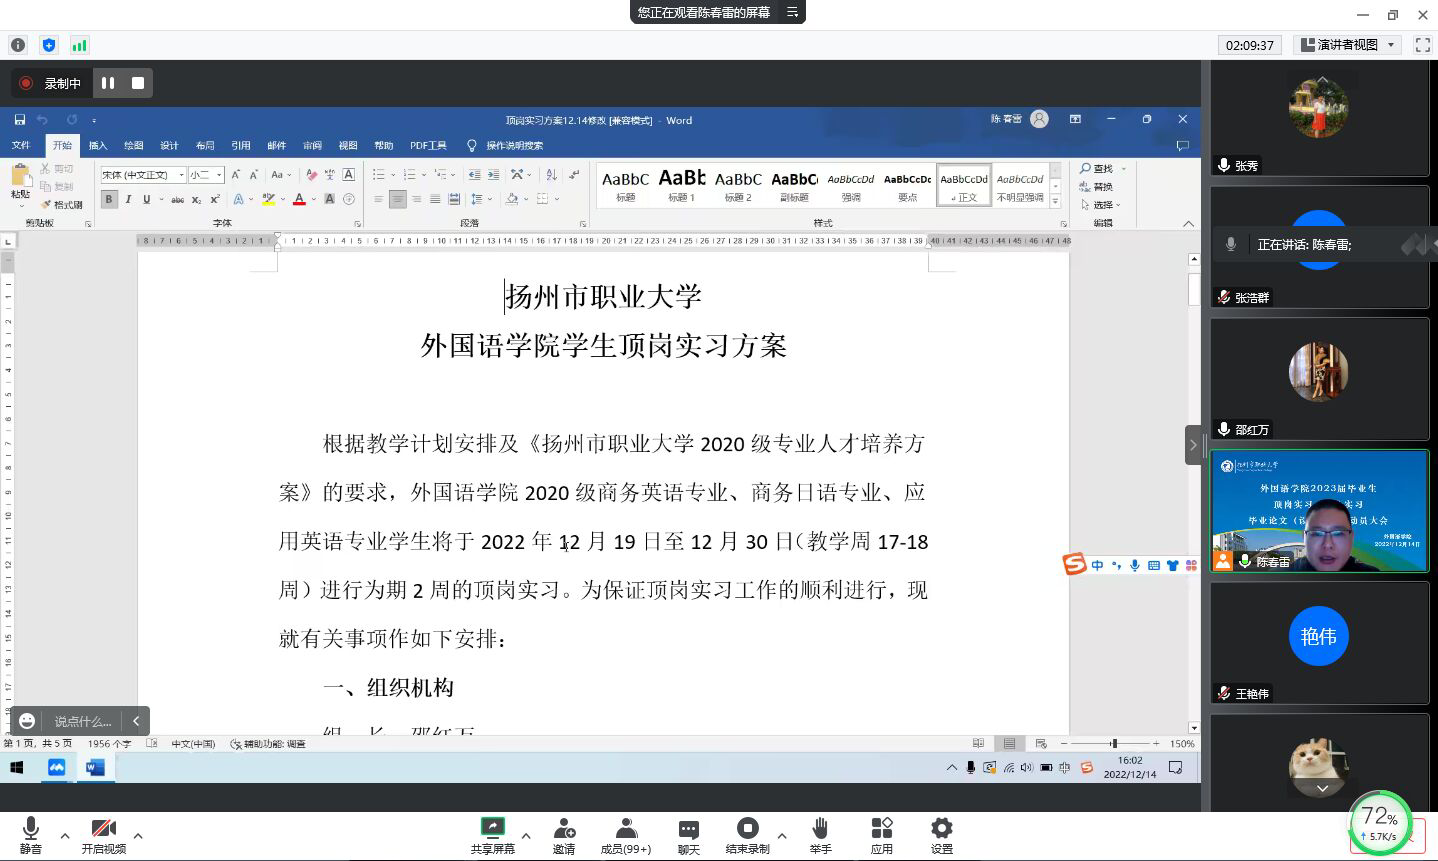Image resolution: width=1438 pixels, height=861 pixels.
Task: Click the Word comments speech-bubble icon
Action: point(1183,146)
